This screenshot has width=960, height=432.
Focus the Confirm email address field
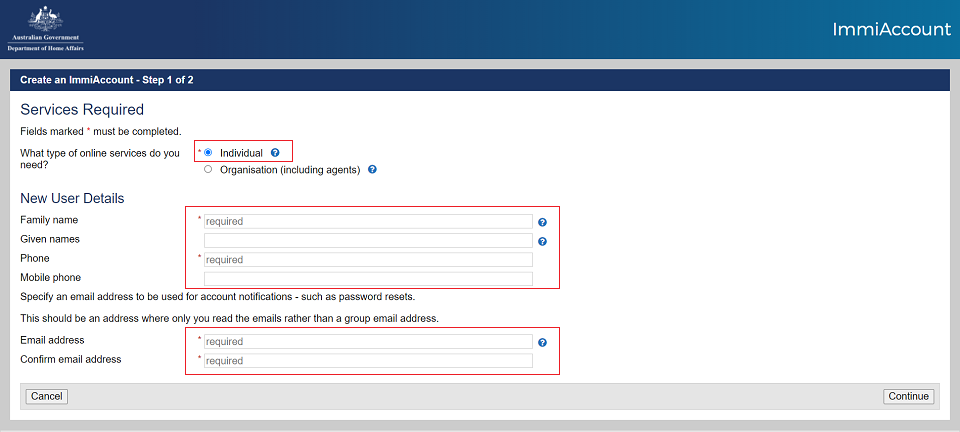click(x=368, y=360)
